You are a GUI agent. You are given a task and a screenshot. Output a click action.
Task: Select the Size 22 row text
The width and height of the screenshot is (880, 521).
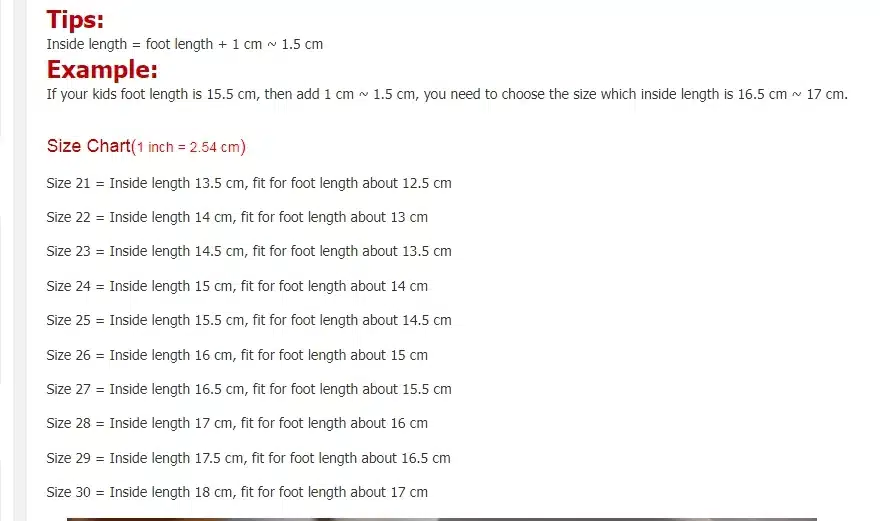237,217
